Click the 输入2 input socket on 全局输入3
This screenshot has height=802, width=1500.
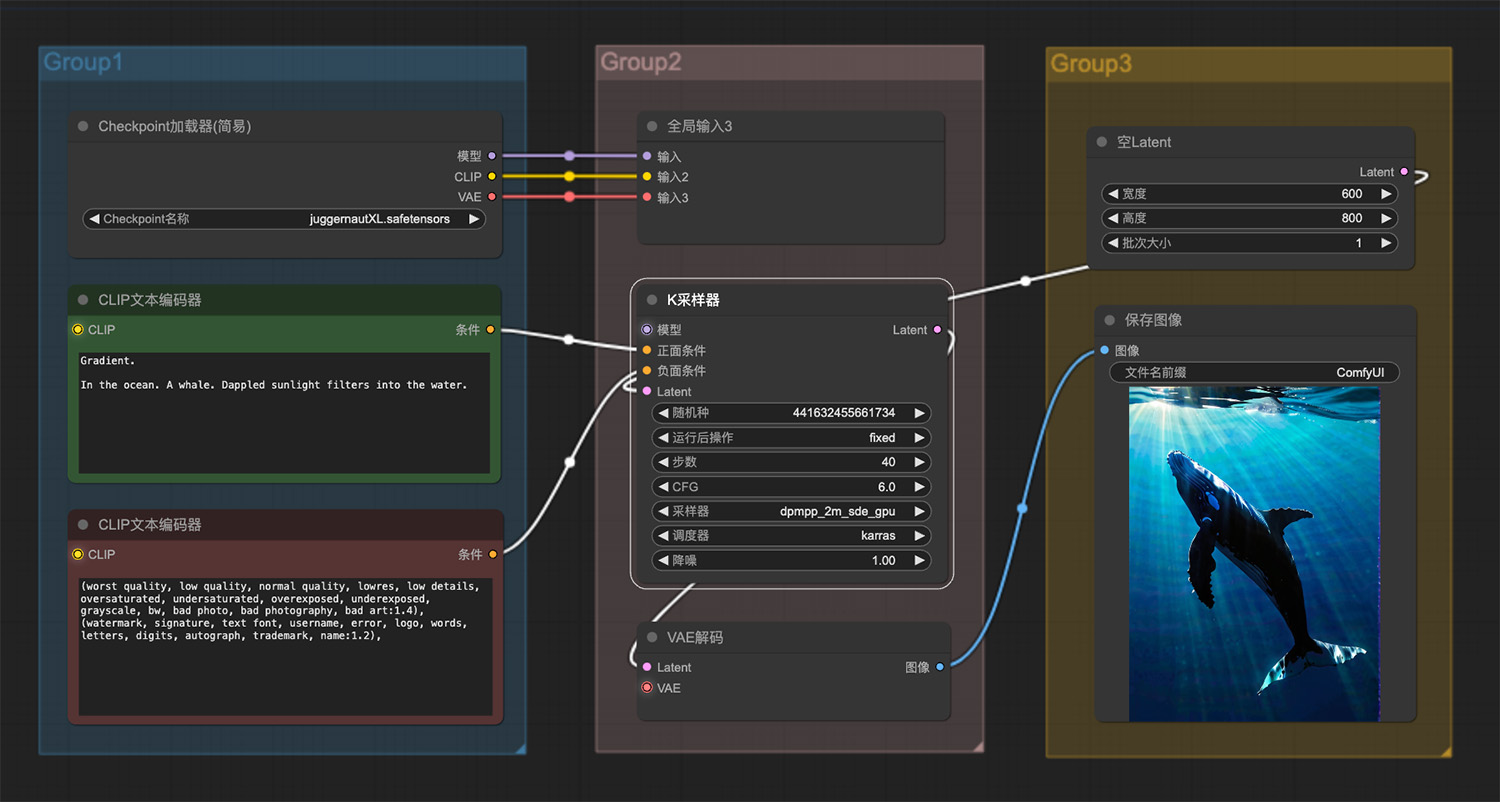point(647,176)
